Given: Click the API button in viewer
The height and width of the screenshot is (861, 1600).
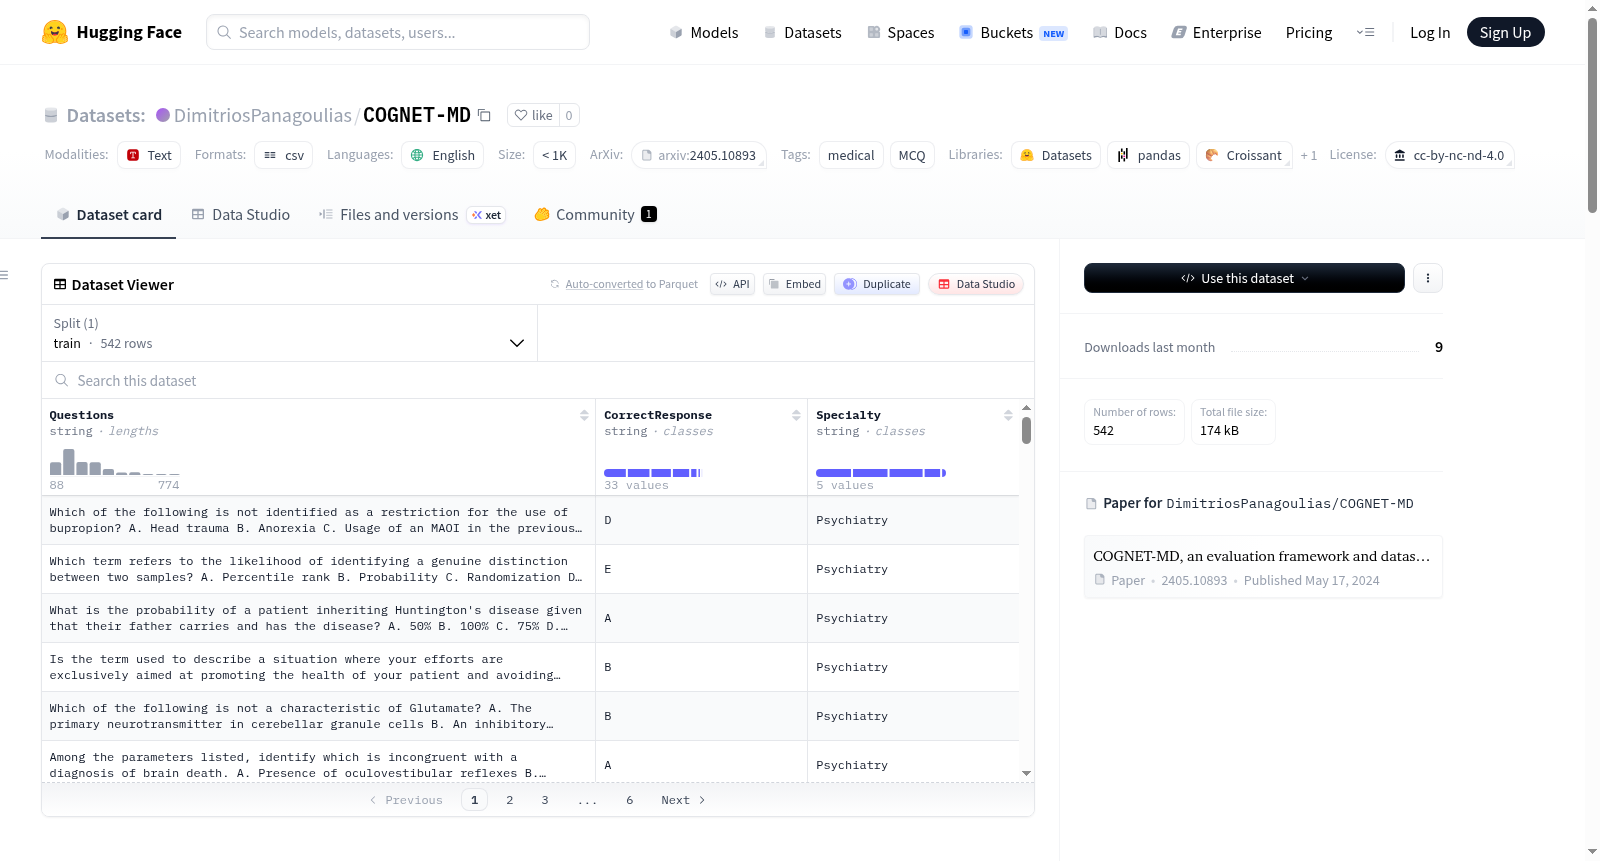Looking at the screenshot, I should point(732,284).
